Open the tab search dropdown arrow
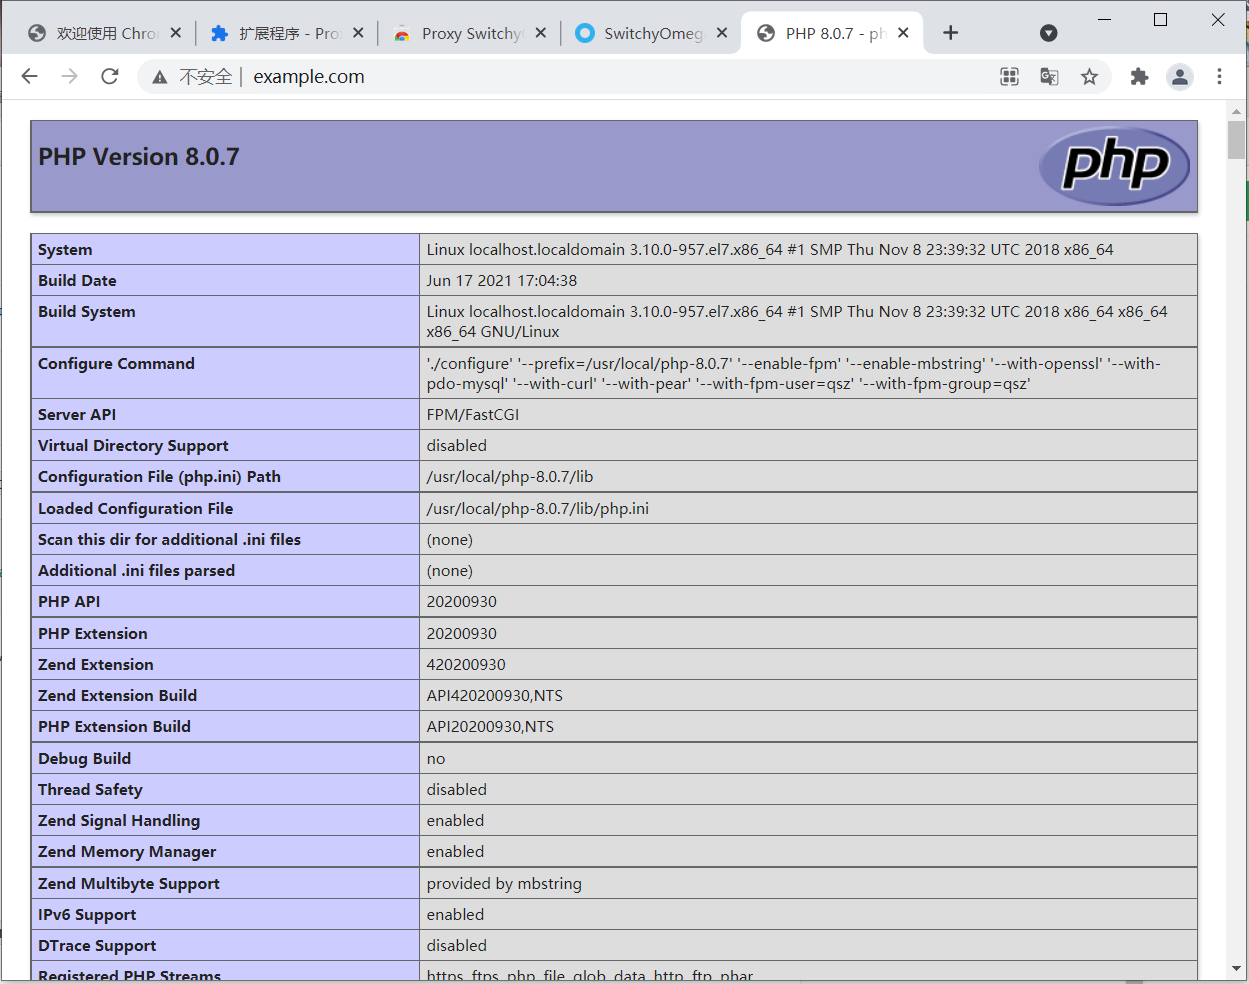Viewport: 1249px width, 984px height. click(x=1048, y=33)
